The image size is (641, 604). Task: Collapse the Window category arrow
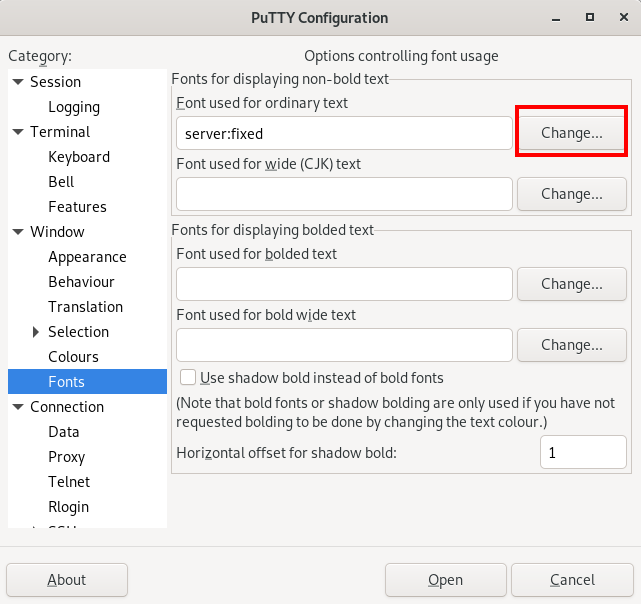coord(18,231)
